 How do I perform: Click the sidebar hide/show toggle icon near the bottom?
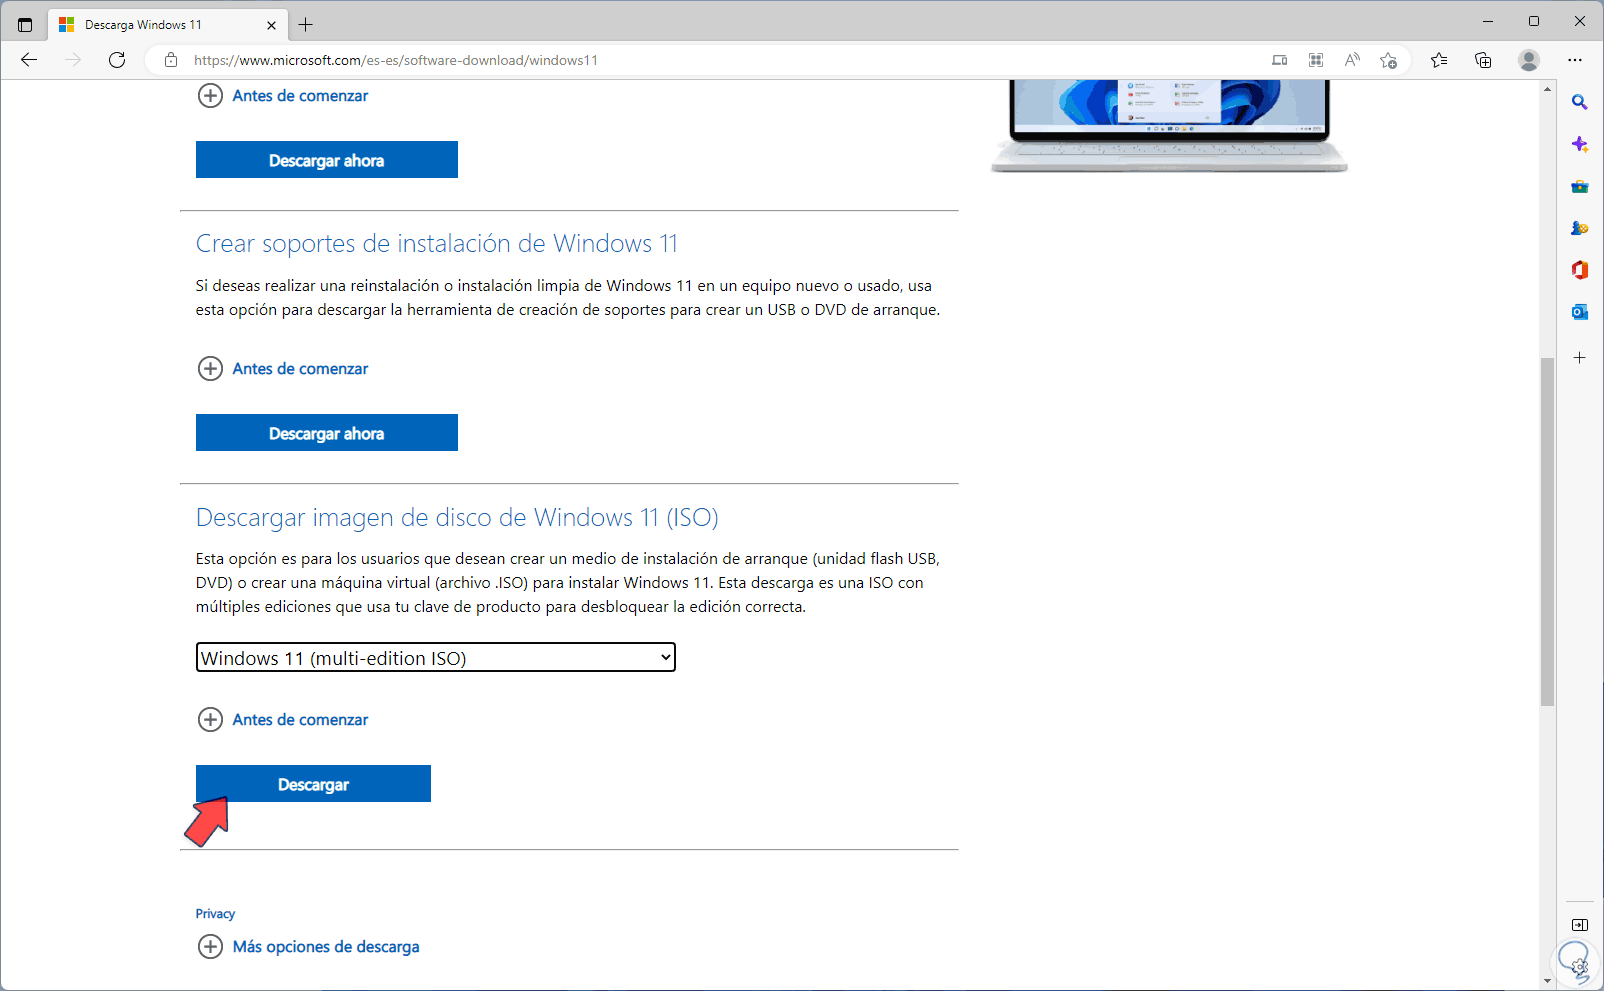1580,925
